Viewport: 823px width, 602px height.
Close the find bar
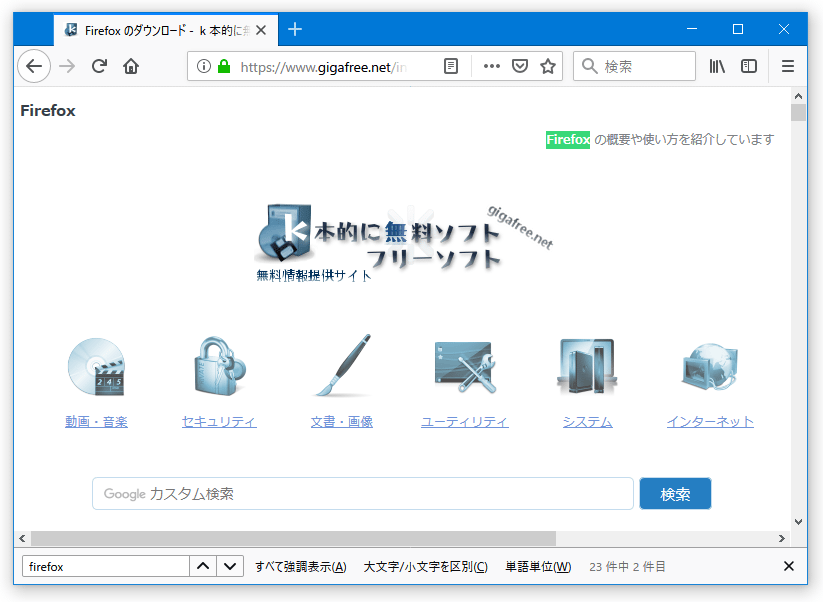coord(788,566)
